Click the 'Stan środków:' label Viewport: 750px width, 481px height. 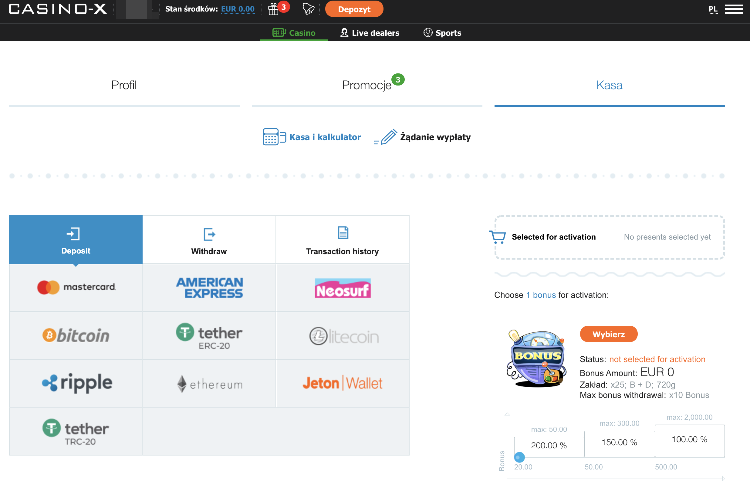click(x=191, y=9)
